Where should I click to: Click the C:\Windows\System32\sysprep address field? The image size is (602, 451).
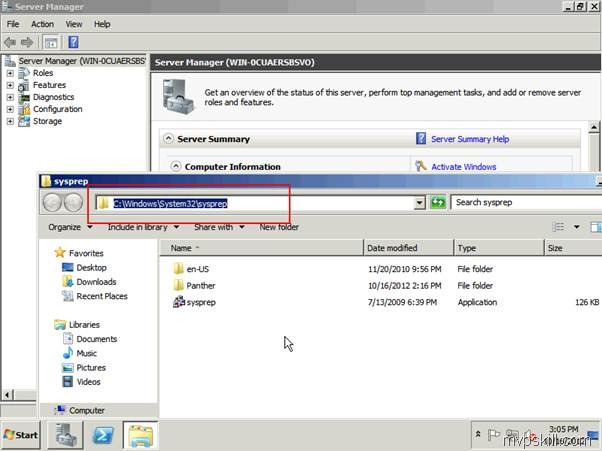pos(255,203)
